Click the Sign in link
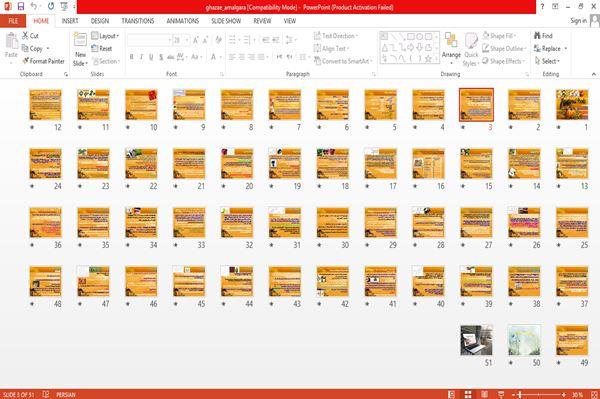This screenshot has width=600, height=399. point(579,21)
